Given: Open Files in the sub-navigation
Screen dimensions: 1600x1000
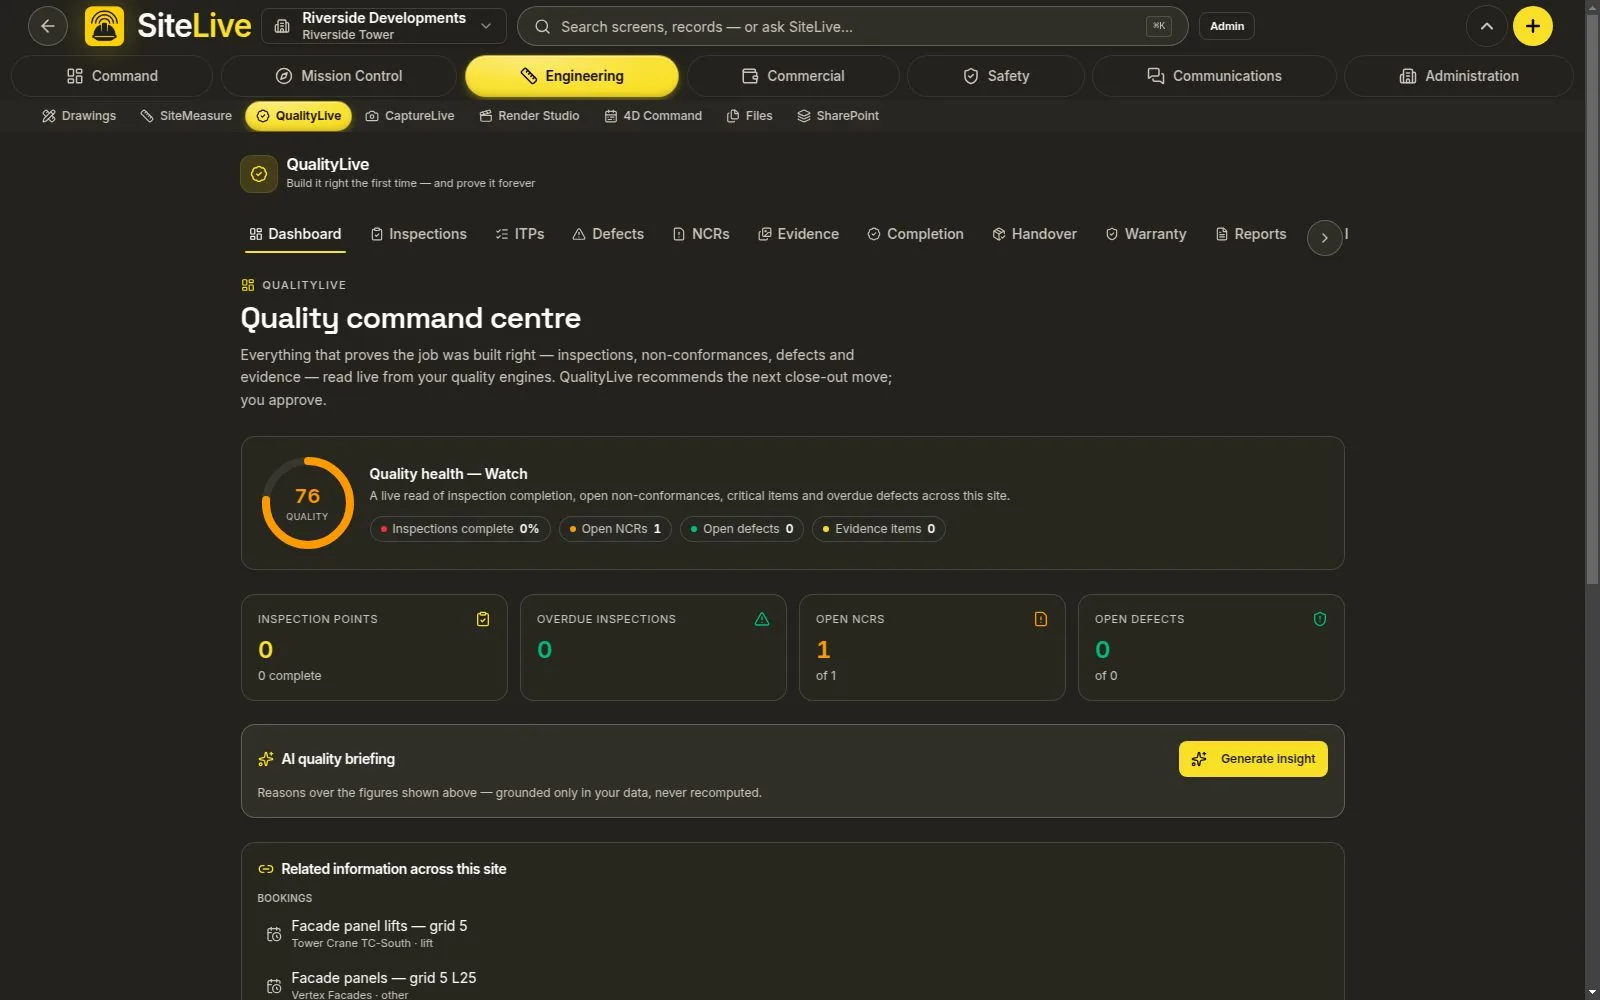Looking at the screenshot, I should pos(749,116).
